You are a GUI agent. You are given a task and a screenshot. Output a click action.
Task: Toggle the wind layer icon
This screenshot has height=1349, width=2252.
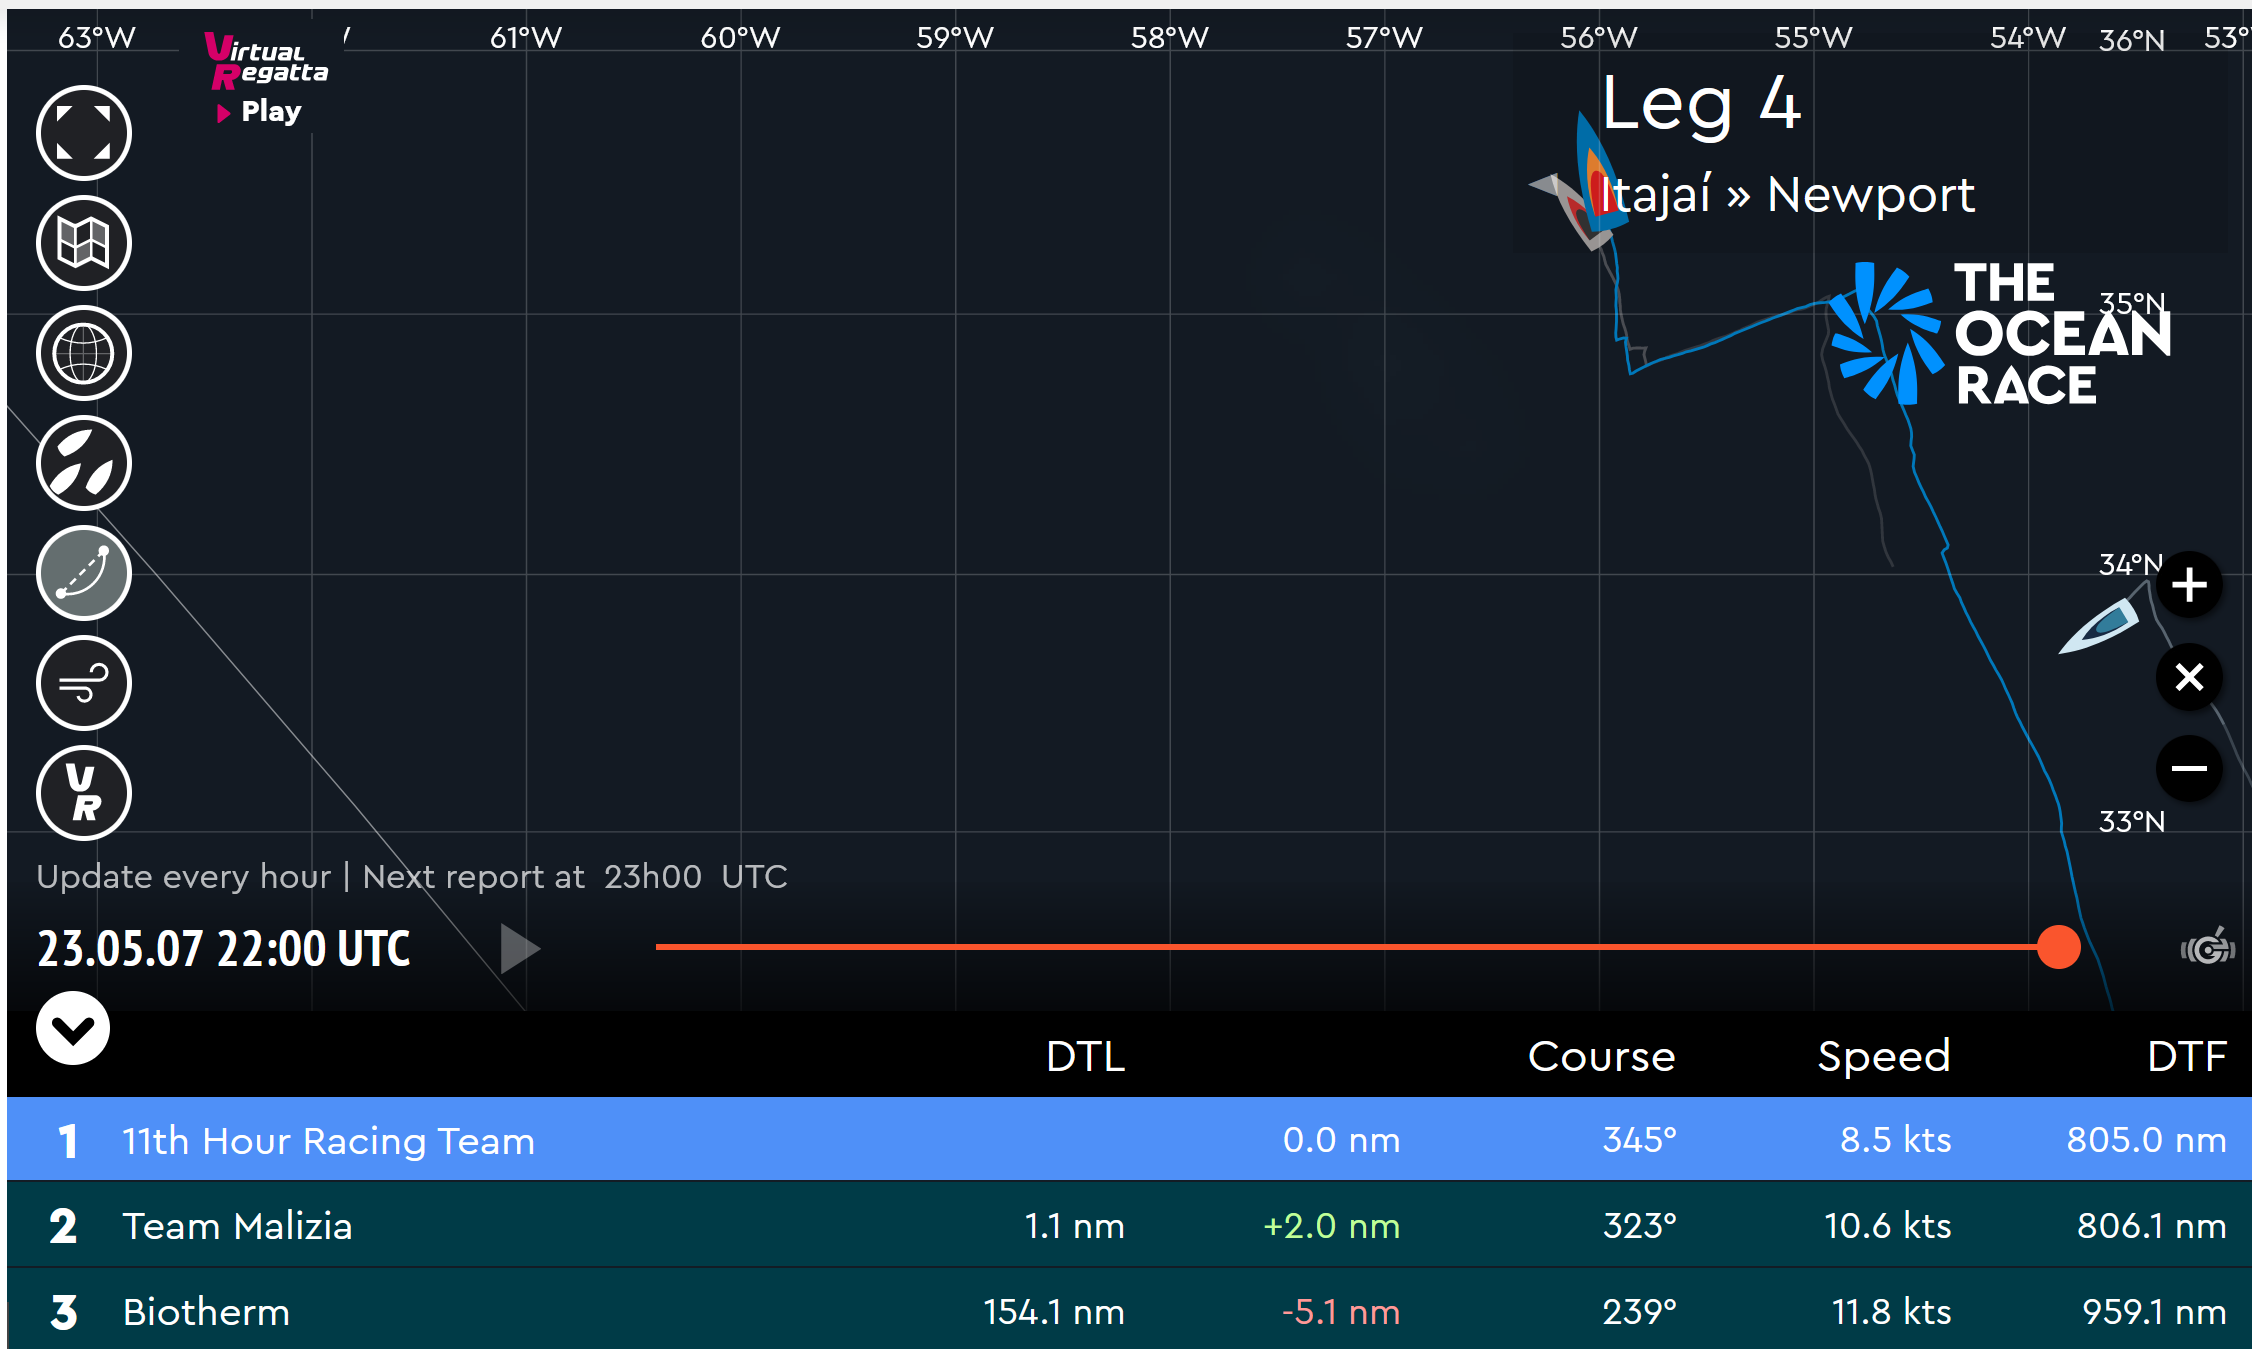click(84, 683)
